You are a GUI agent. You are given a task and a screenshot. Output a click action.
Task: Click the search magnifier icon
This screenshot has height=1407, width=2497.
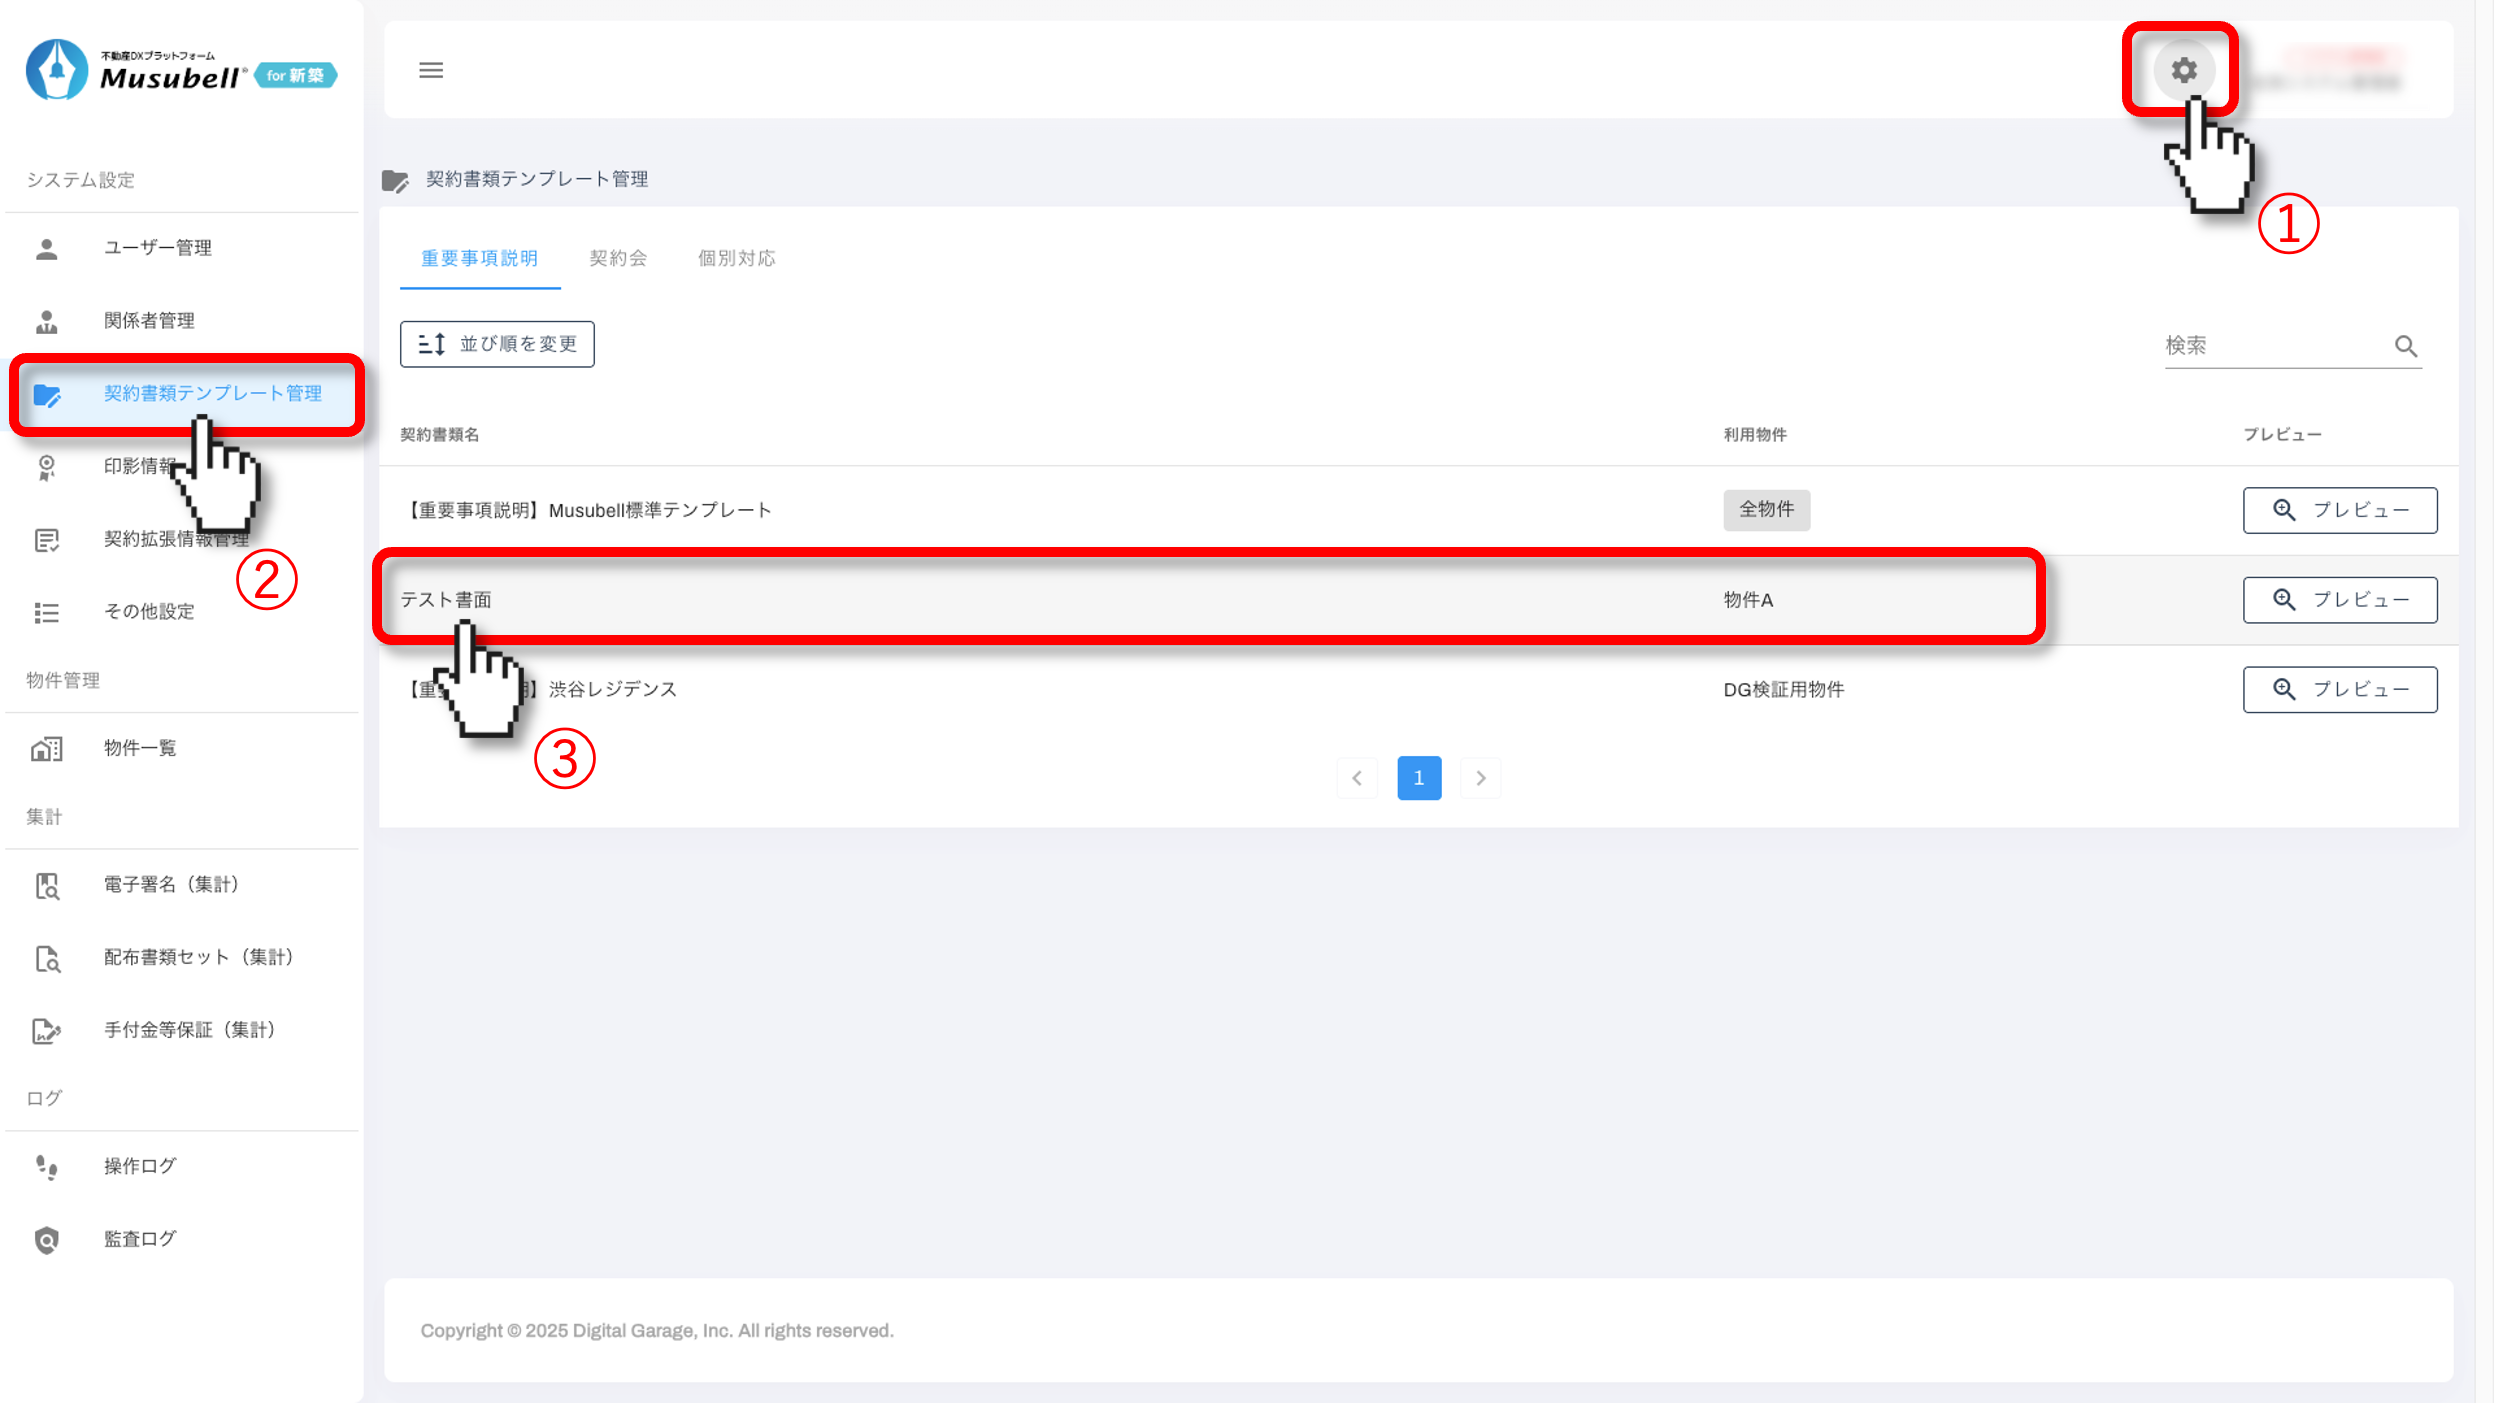coord(2405,346)
